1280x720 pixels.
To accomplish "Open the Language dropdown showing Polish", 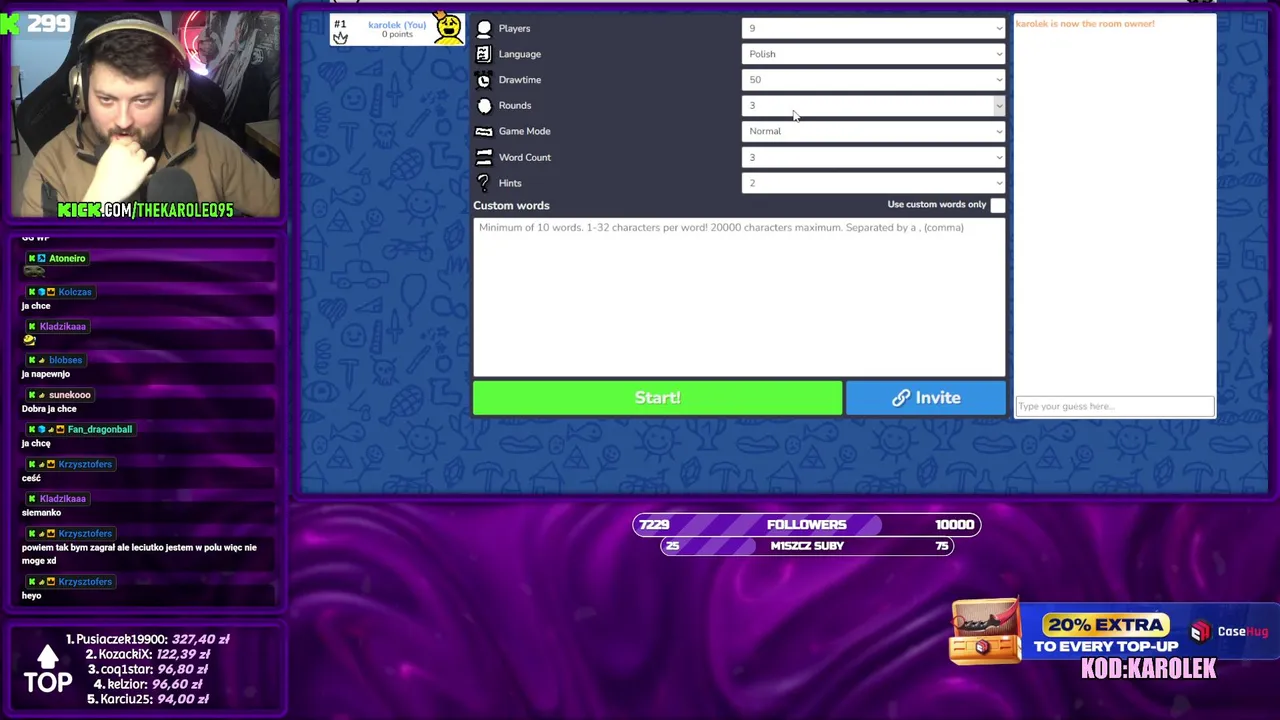I will point(873,54).
